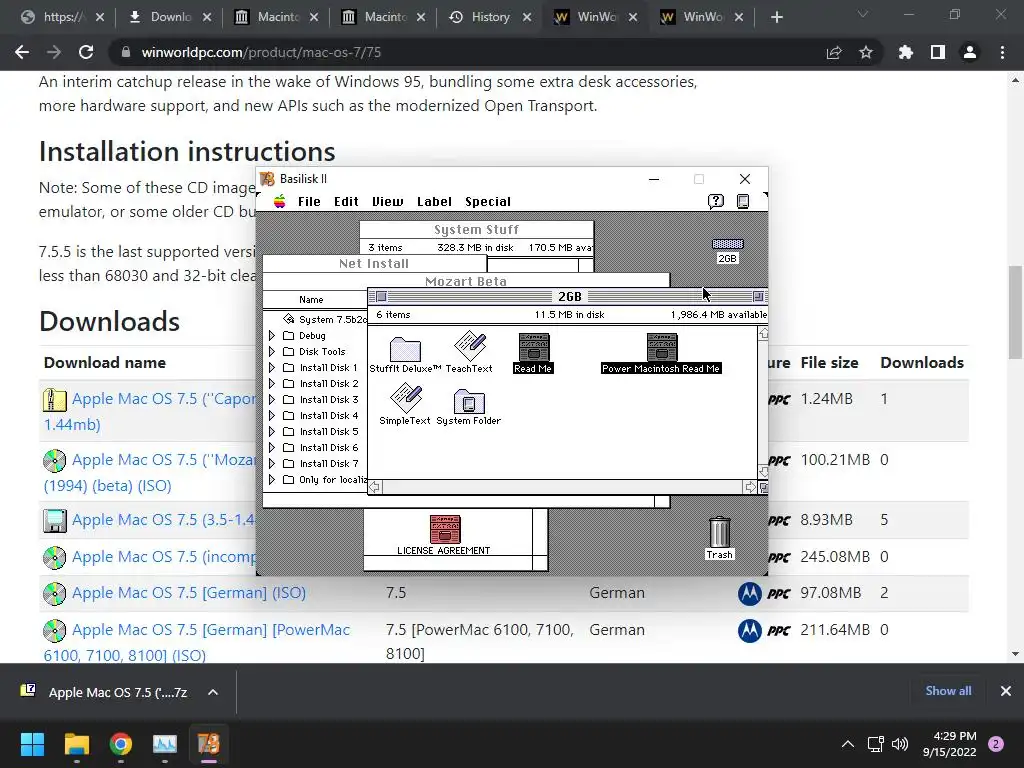This screenshot has height=768, width=1024.
Task: Expand the Install Disk 1 folder triangle
Action: click(x=272, y=368)
